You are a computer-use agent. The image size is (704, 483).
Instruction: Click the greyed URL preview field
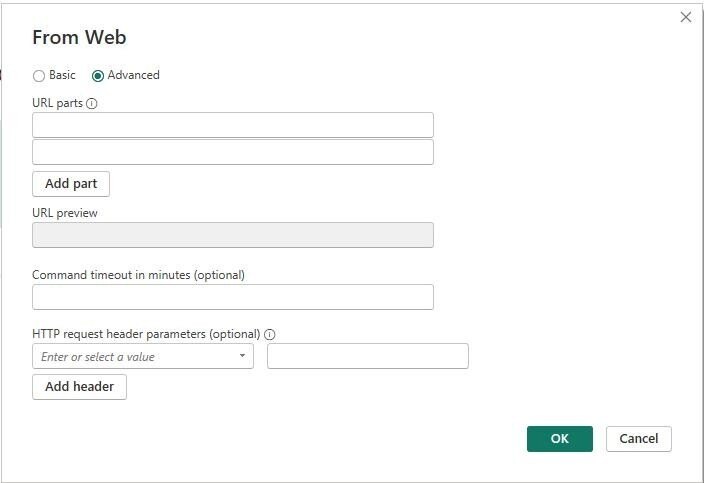coord(233,235)
